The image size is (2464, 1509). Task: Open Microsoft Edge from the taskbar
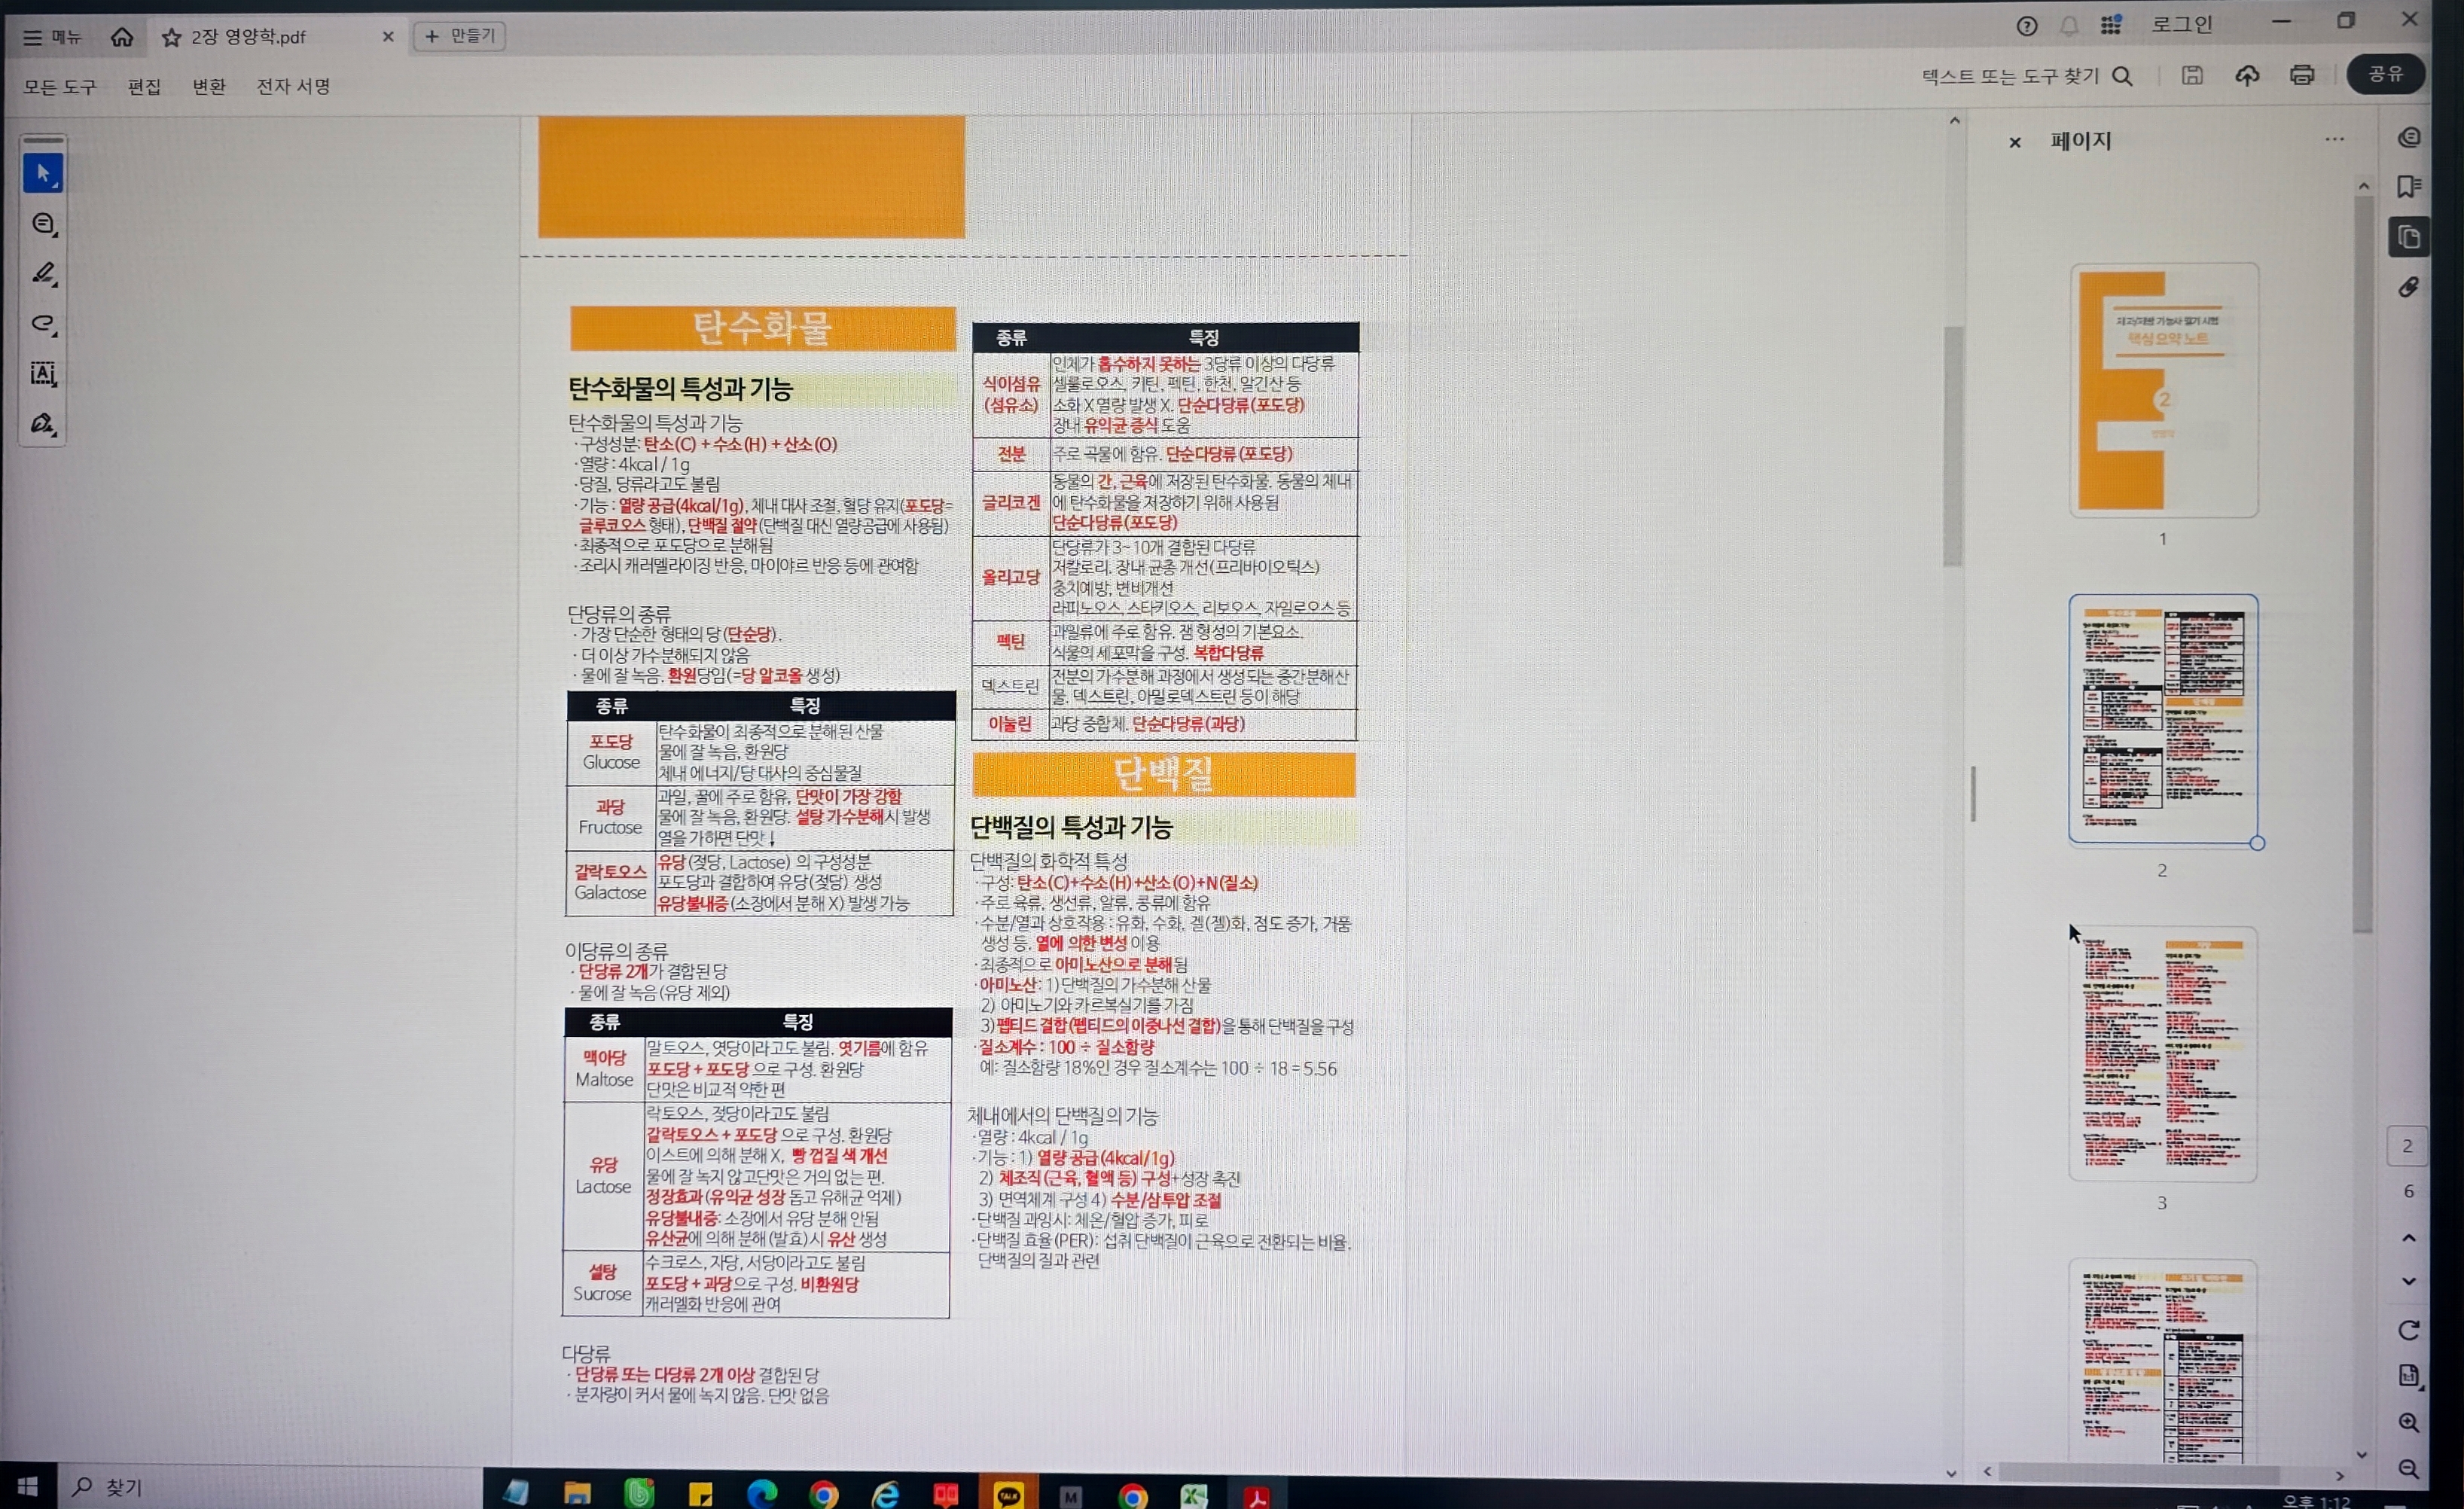pyautogui.click(x=762, y=1494)
